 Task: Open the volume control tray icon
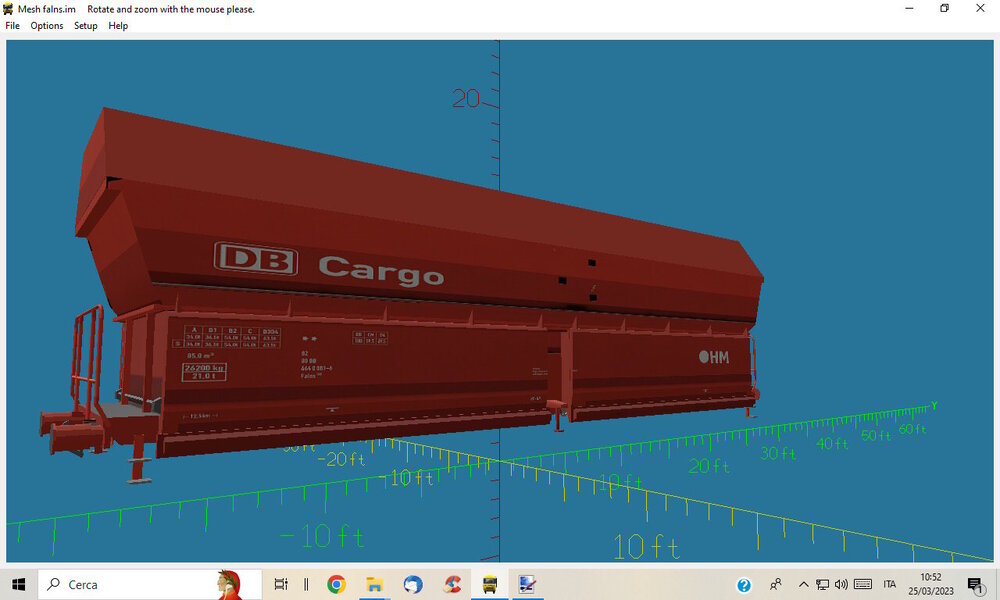tap(841, 584)
